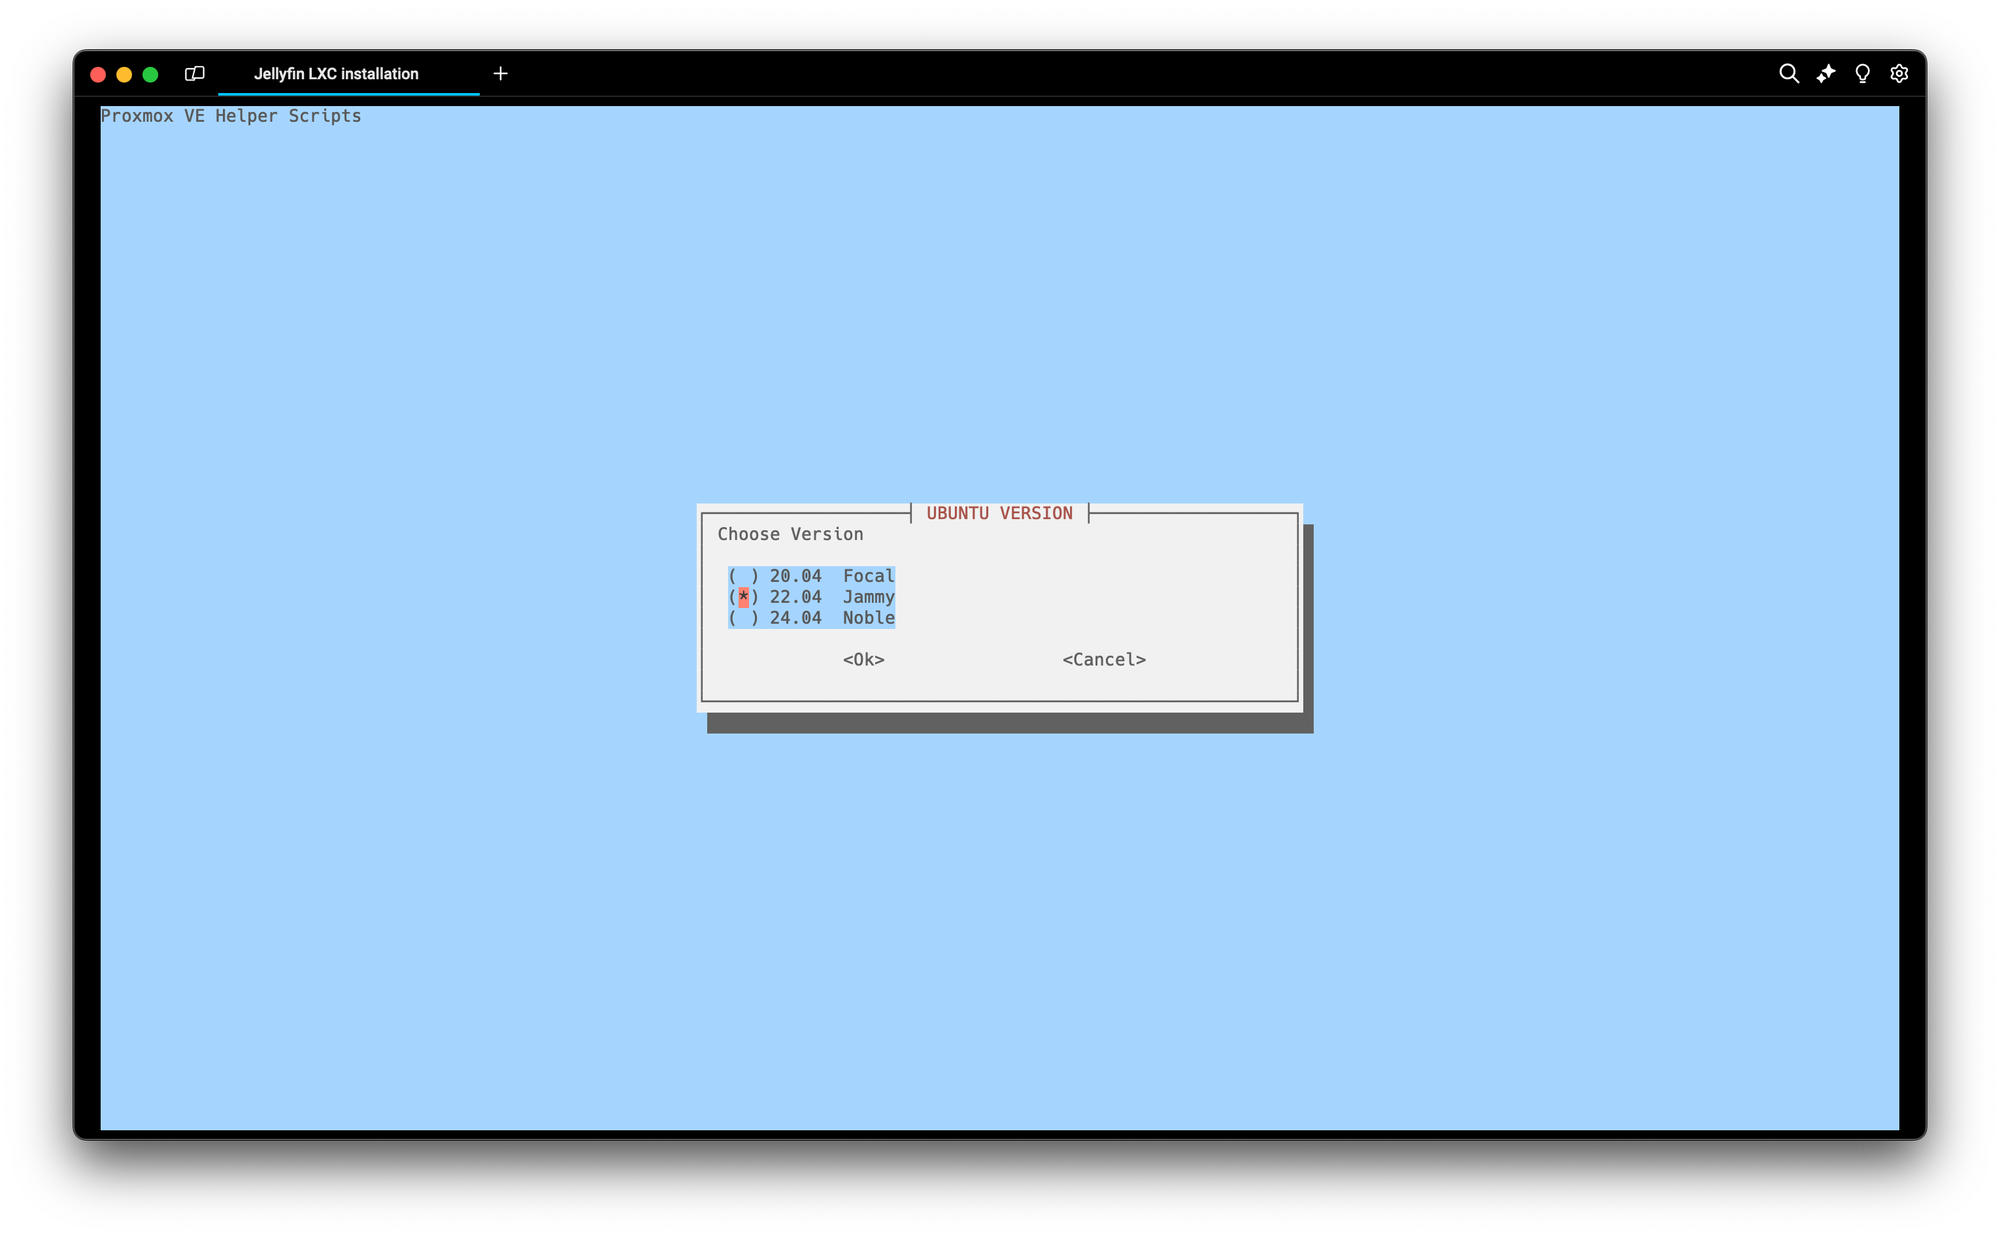
Task: Open the lightbulb tips icon
Action: pos(1862,74)
